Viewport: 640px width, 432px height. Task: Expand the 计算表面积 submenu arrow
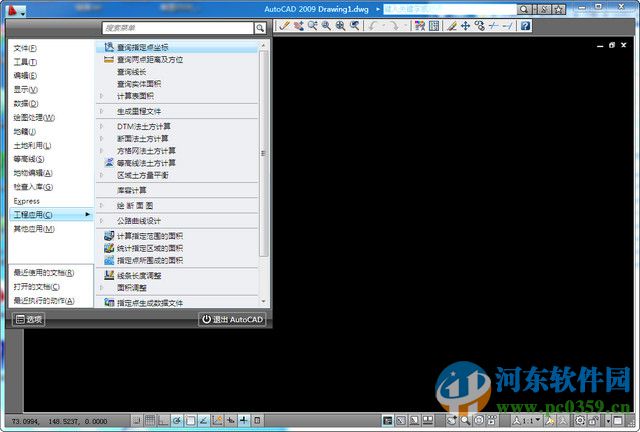101,96
